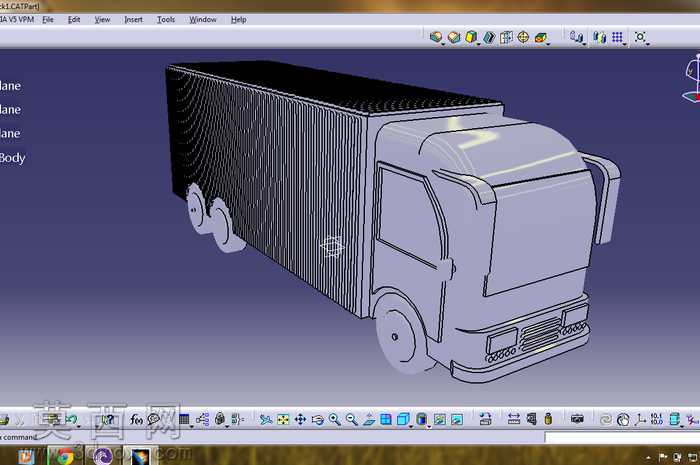
Task: Expand dropdown arrow beside Isometric View cube
Action: 411,427
